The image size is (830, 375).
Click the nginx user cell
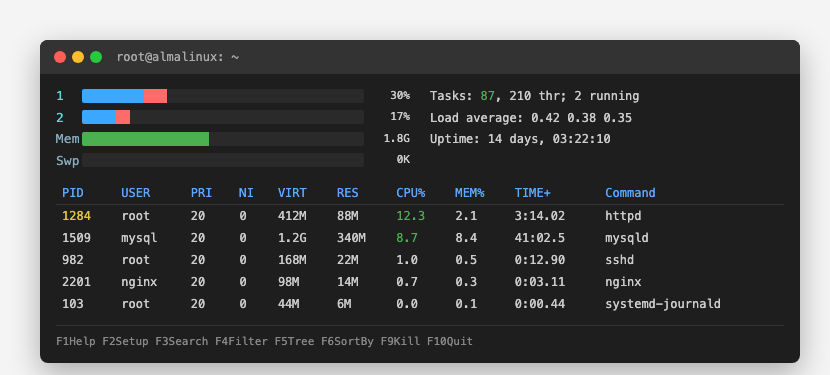139,282
